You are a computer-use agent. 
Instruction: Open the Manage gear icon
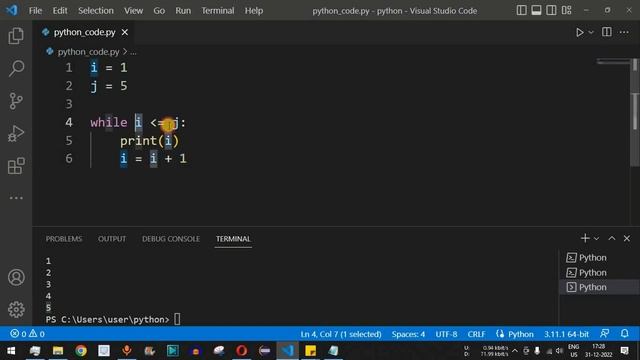click(16, 309)
